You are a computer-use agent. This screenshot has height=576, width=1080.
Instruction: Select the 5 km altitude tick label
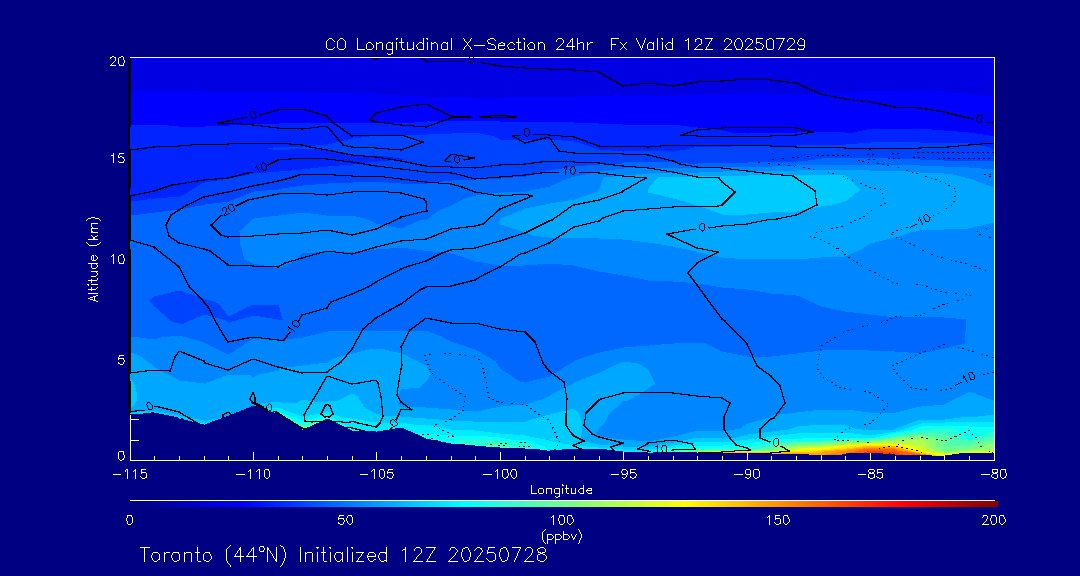point(121,359)
